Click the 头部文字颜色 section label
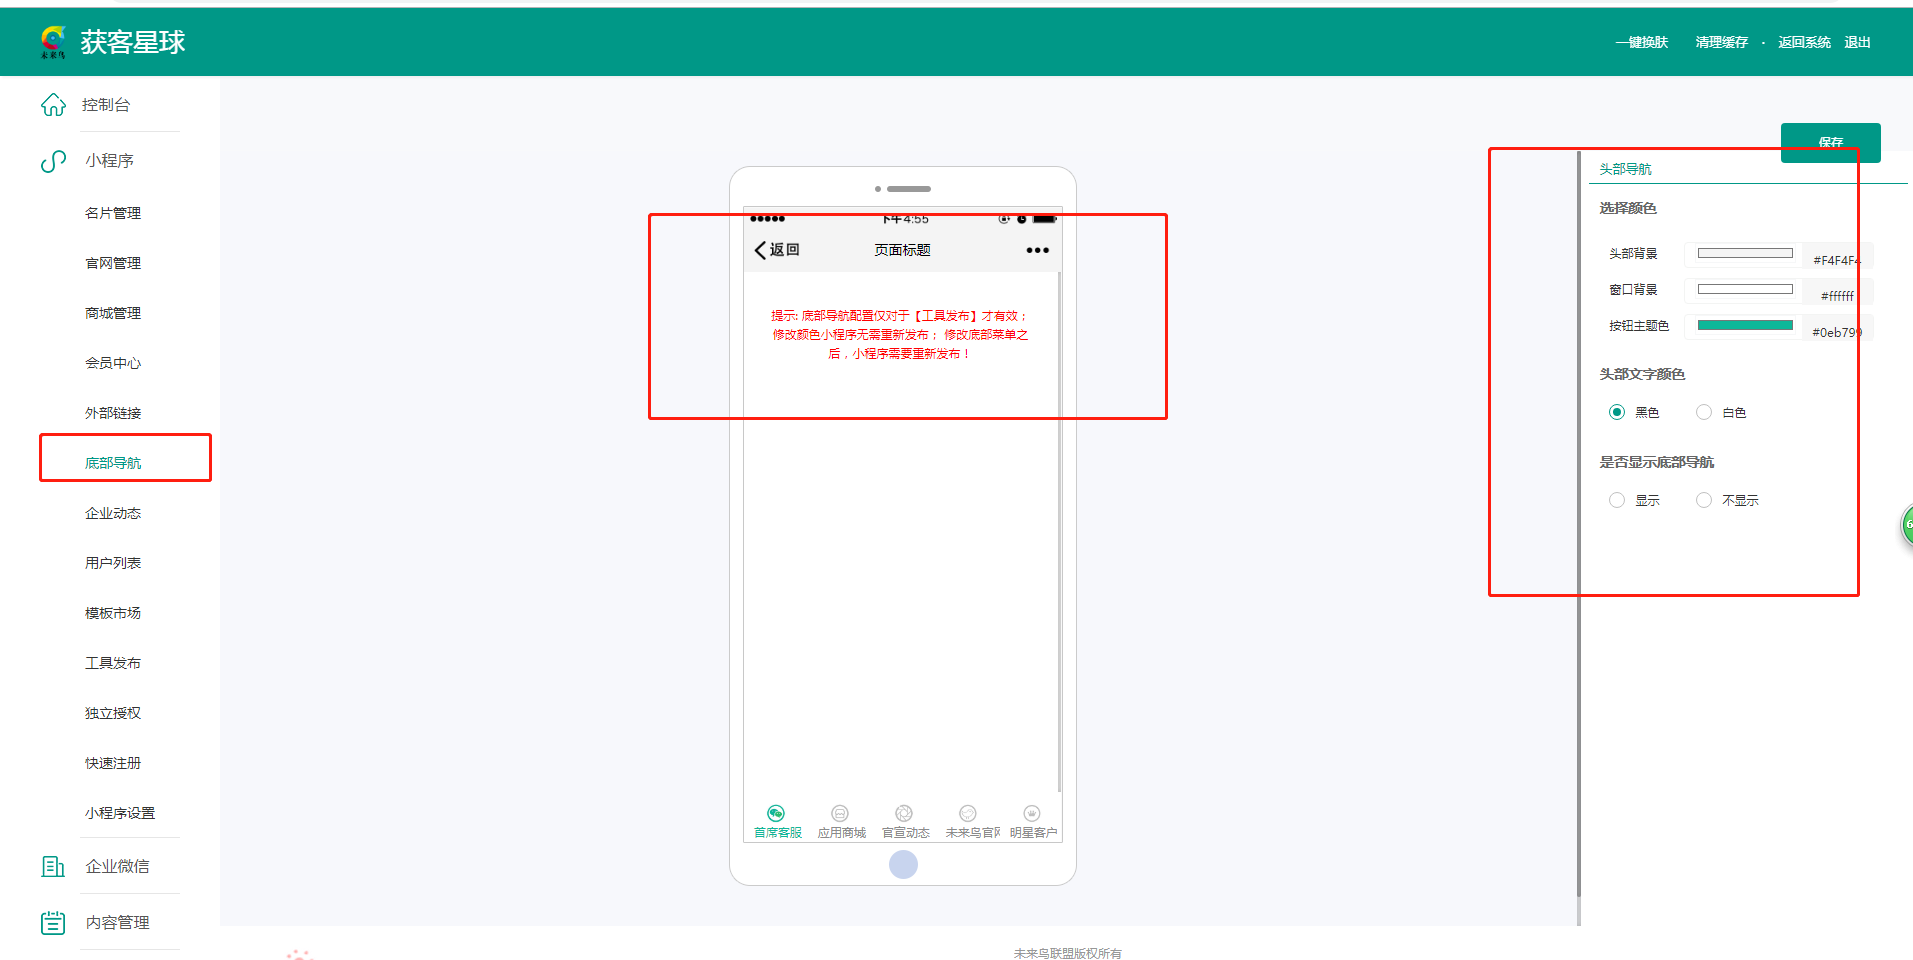Screen dimensions: 1913x960 tap(1642, 374)
